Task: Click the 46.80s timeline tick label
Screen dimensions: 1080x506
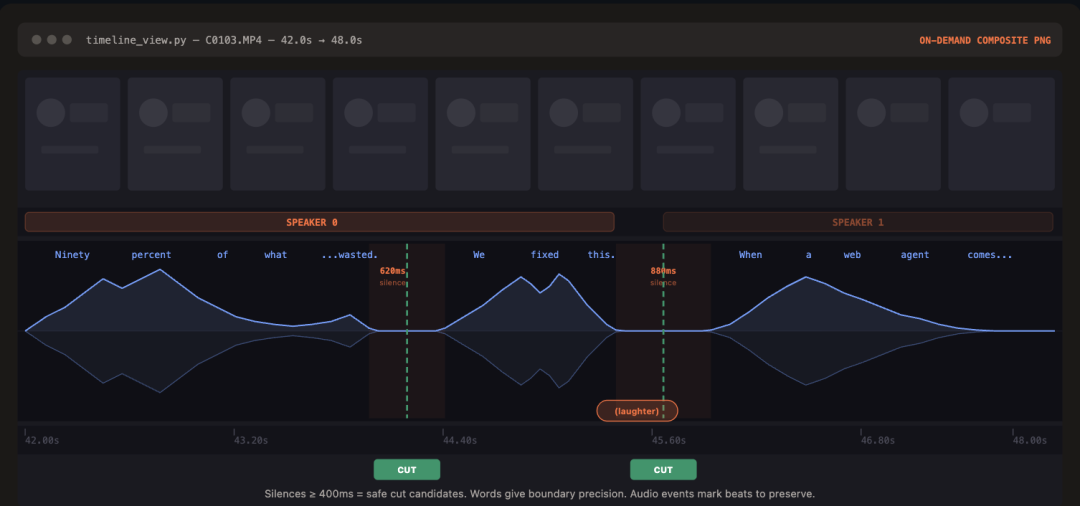Action: pyautogui.click(x=877, y=440)
